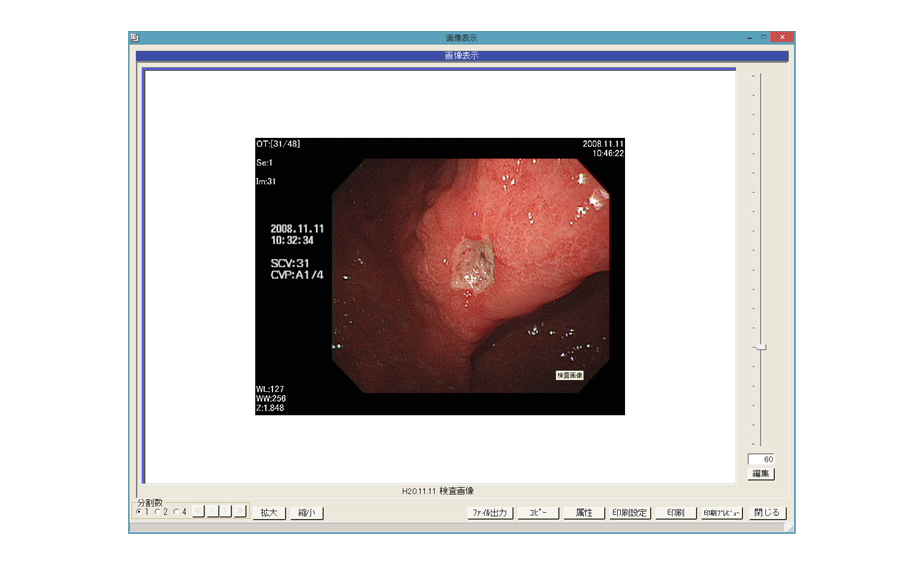Viewport: 920px width, 568px height.
Task: Click the previous-image arrow button
Action: (x=212, y=512)
